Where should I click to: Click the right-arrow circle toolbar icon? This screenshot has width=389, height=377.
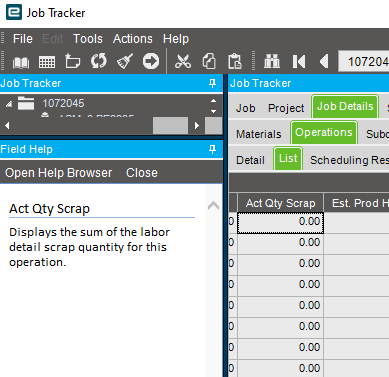(x=151, y=61)
